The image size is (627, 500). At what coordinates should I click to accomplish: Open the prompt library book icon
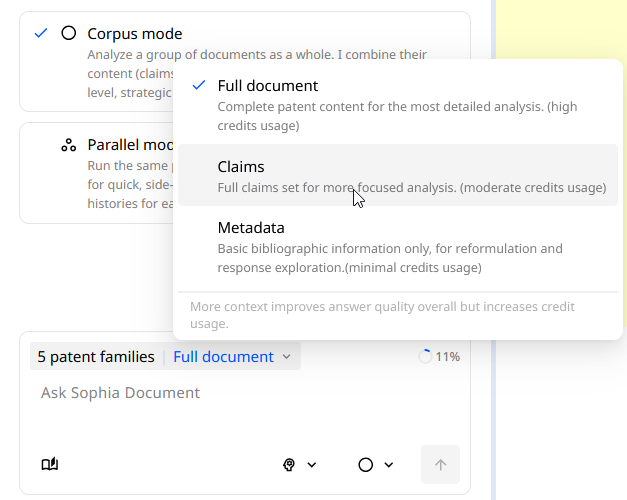coord(50,464)
